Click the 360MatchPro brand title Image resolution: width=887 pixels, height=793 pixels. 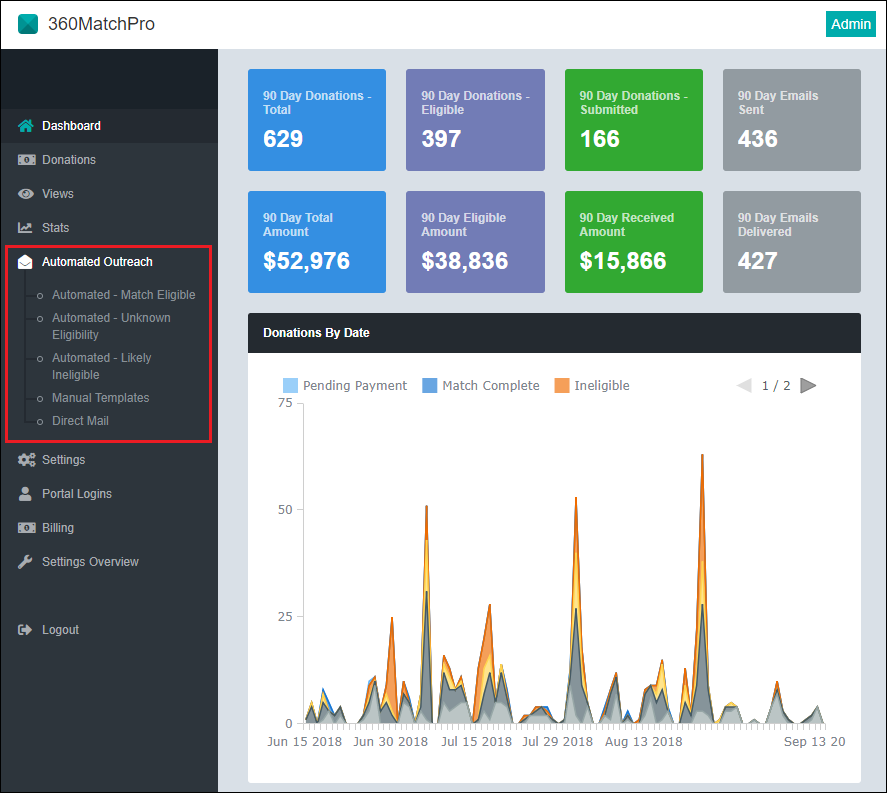coord(101,24)
